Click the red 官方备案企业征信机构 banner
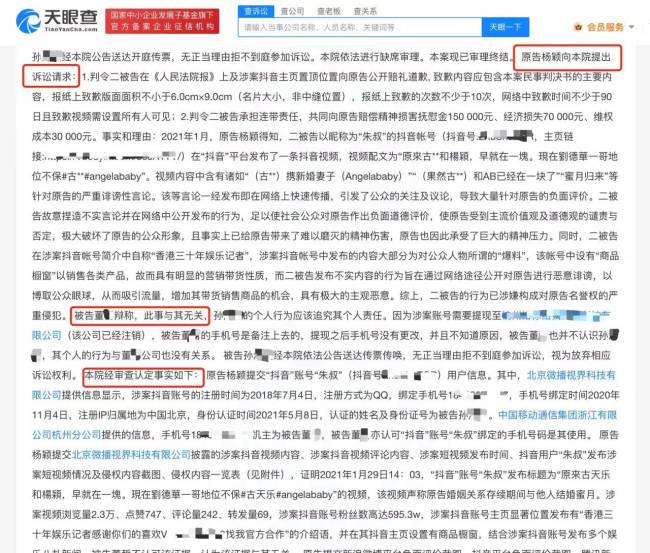Viewport: 650px width, 553px height. (x=162, y=21)
